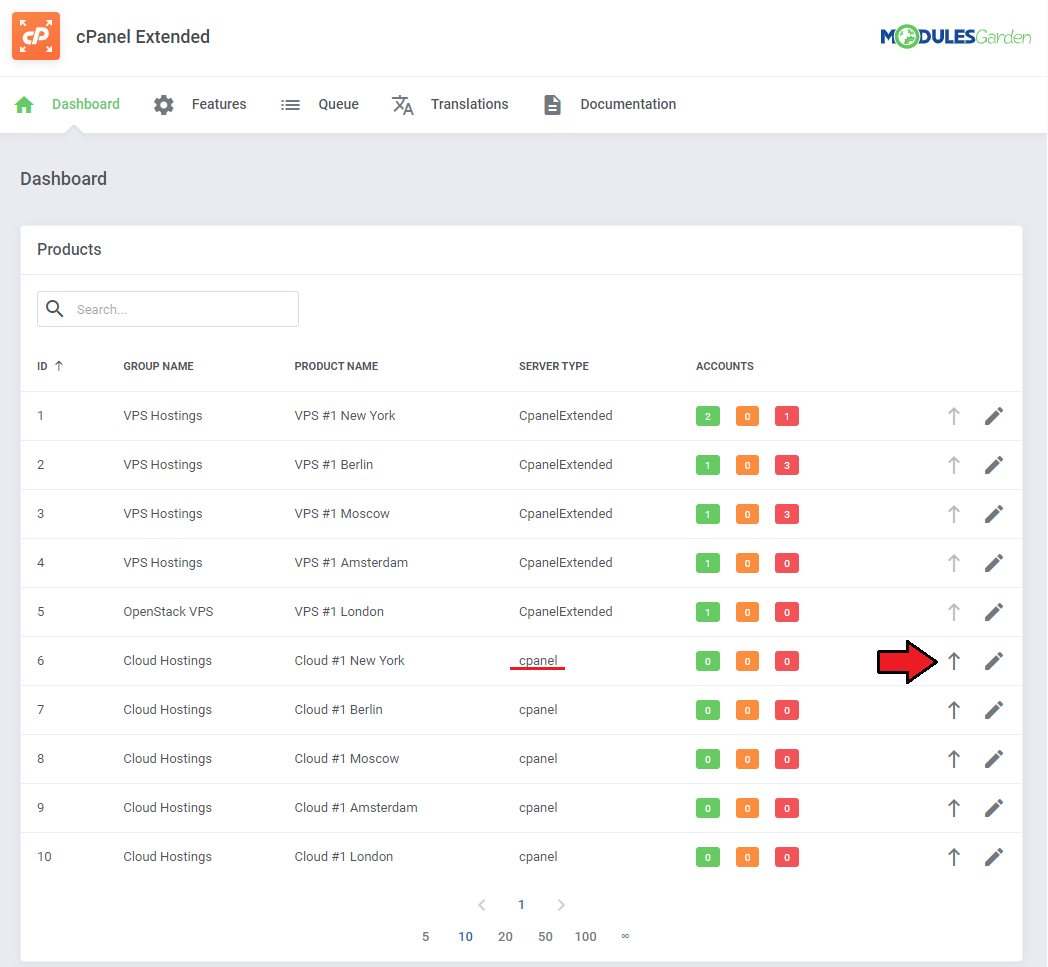The width and height of the screenshot is (1048, 967).
Task: Open the Queue tab
Action: click(338, 104)
